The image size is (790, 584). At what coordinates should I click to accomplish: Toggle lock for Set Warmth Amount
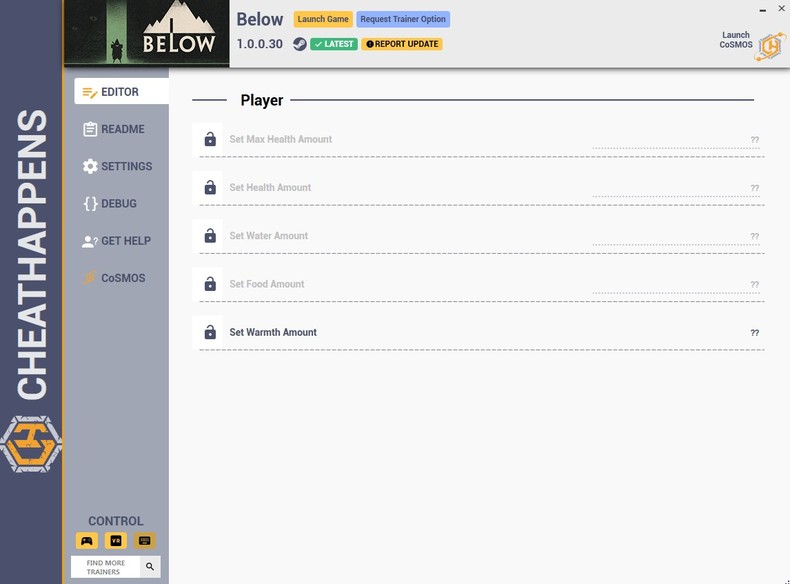pyautogui.click(x=210, y=332)
